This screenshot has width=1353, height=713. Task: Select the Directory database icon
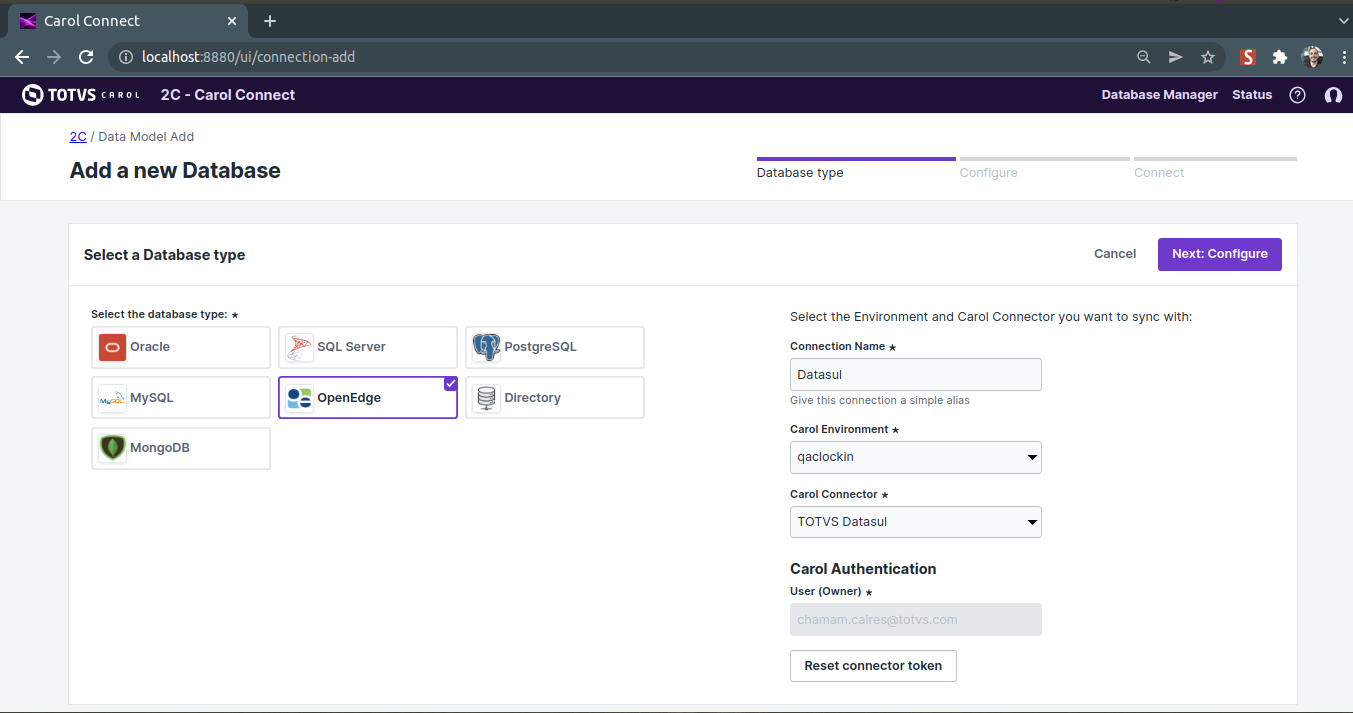pos(486,398)
